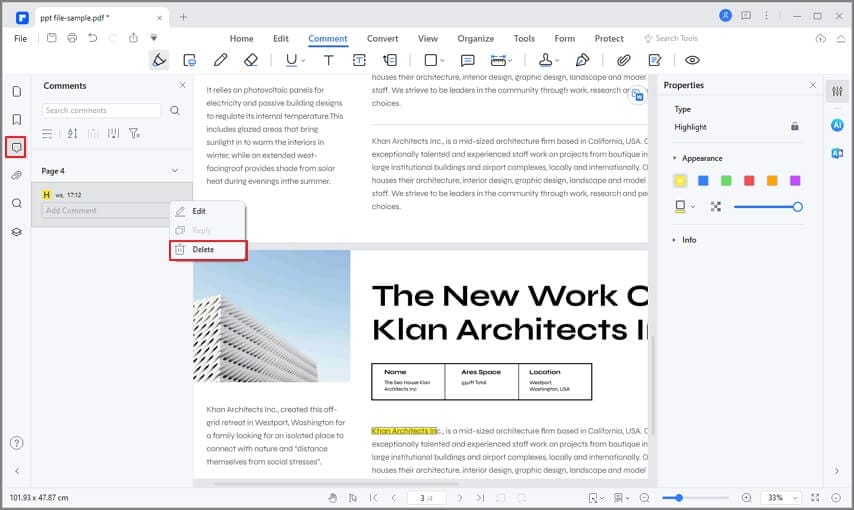Undo the last action

point(93,38)
